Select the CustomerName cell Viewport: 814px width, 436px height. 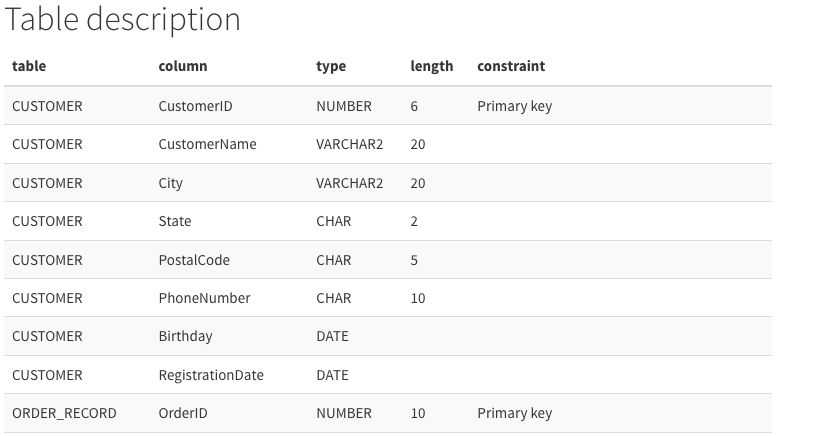[x=207, y=144]
